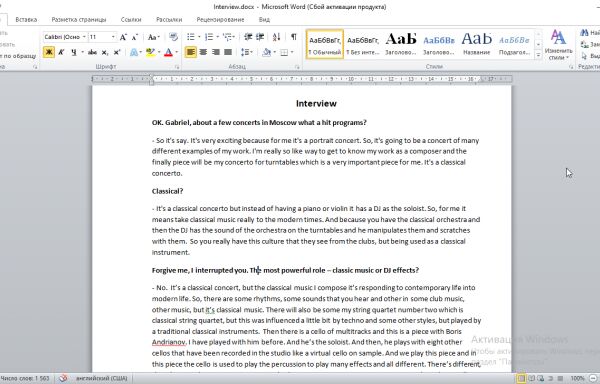Switch to Draft view icon in status bar
600x384 pixels.
pos(560,378)
